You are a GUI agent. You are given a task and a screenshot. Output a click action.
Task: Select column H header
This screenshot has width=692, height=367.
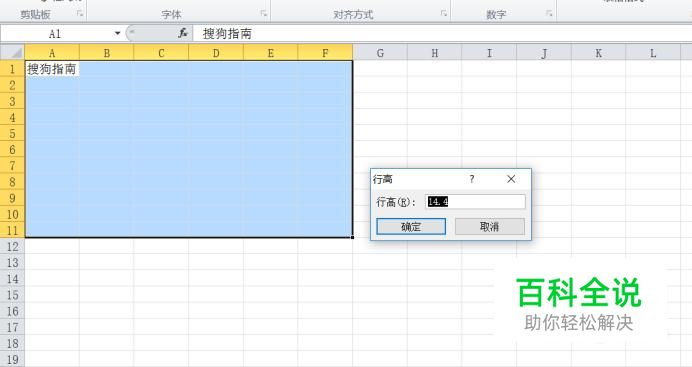coord(435,53)
